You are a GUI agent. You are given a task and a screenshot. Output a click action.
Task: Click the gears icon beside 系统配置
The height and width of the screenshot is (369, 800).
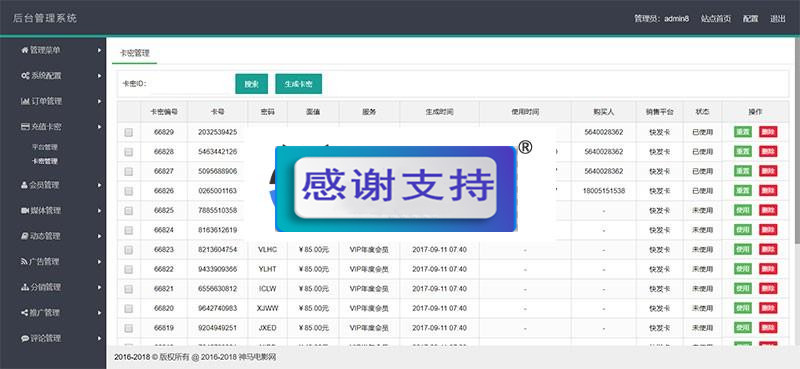[25, 76]
